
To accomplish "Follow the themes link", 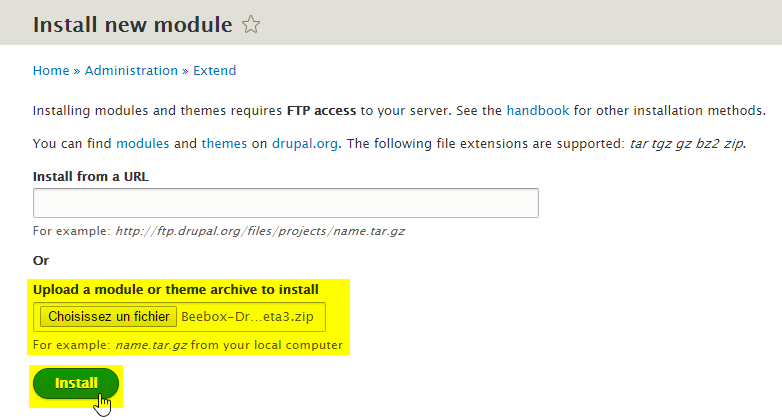I will coord(224,144).
